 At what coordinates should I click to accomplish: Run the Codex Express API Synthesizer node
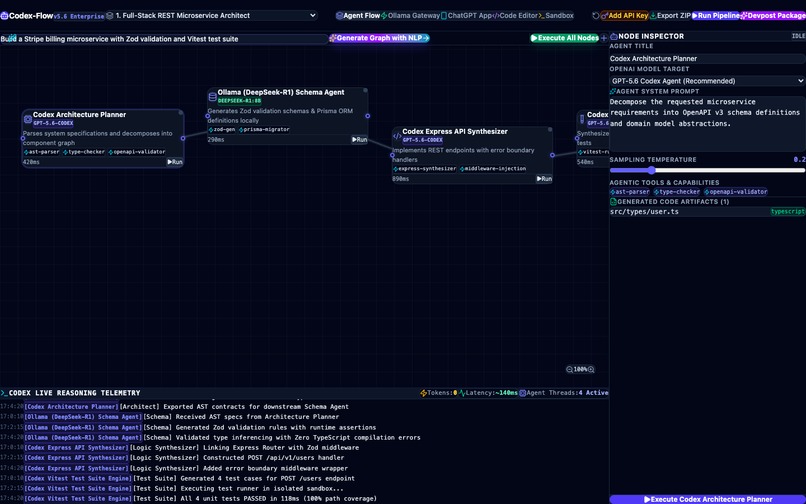(544, 179)
